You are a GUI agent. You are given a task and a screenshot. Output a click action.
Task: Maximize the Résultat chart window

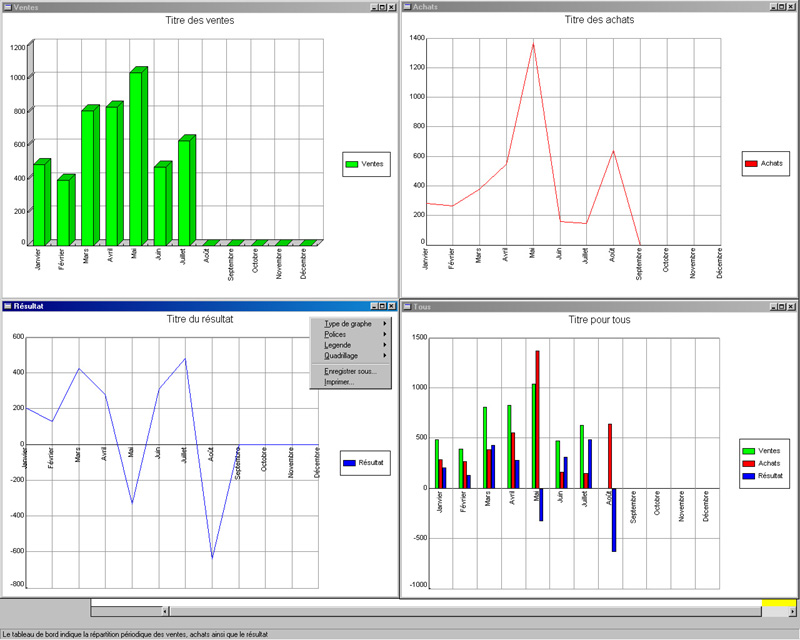pos(382,305)
